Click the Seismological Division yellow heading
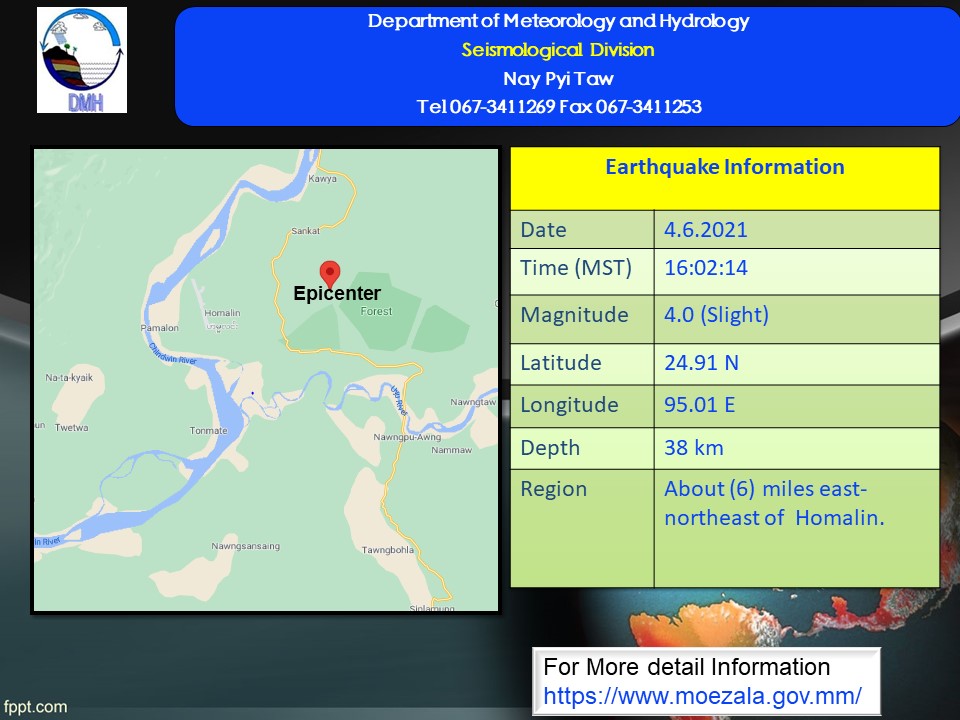 [x=558, y=50]
